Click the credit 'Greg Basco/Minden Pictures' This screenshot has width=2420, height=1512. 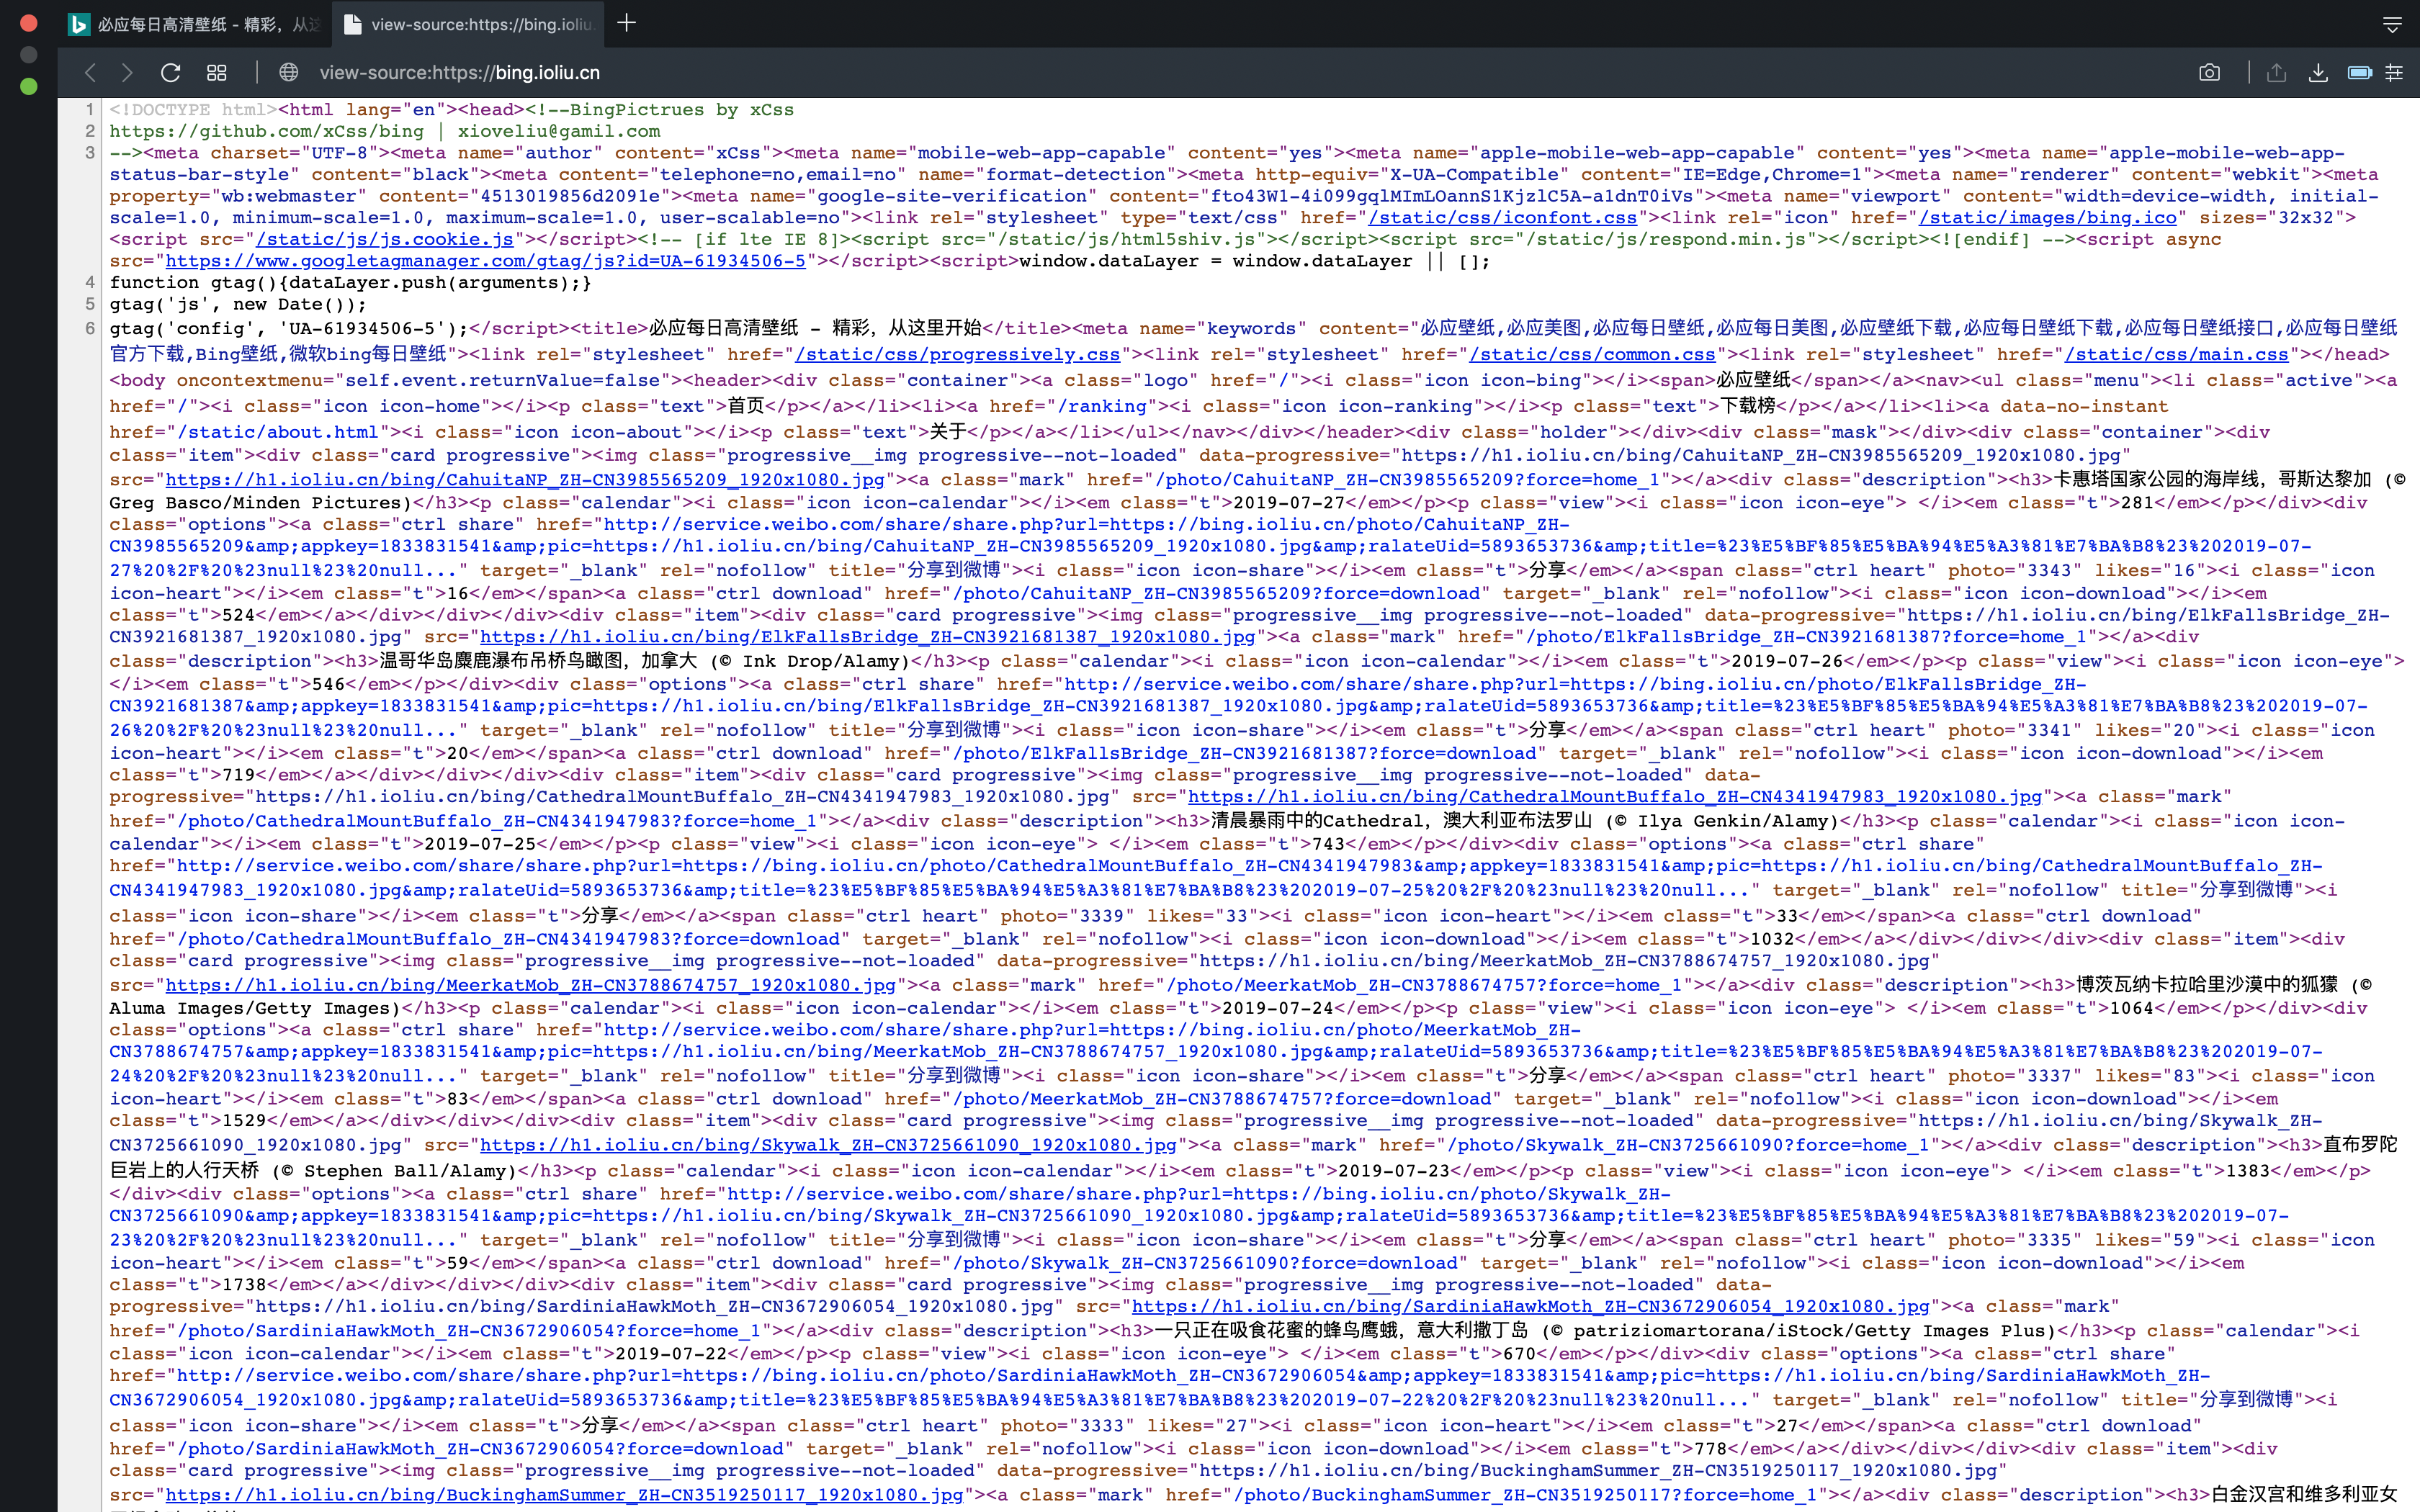pyautogui.click(x=255, y=502)
